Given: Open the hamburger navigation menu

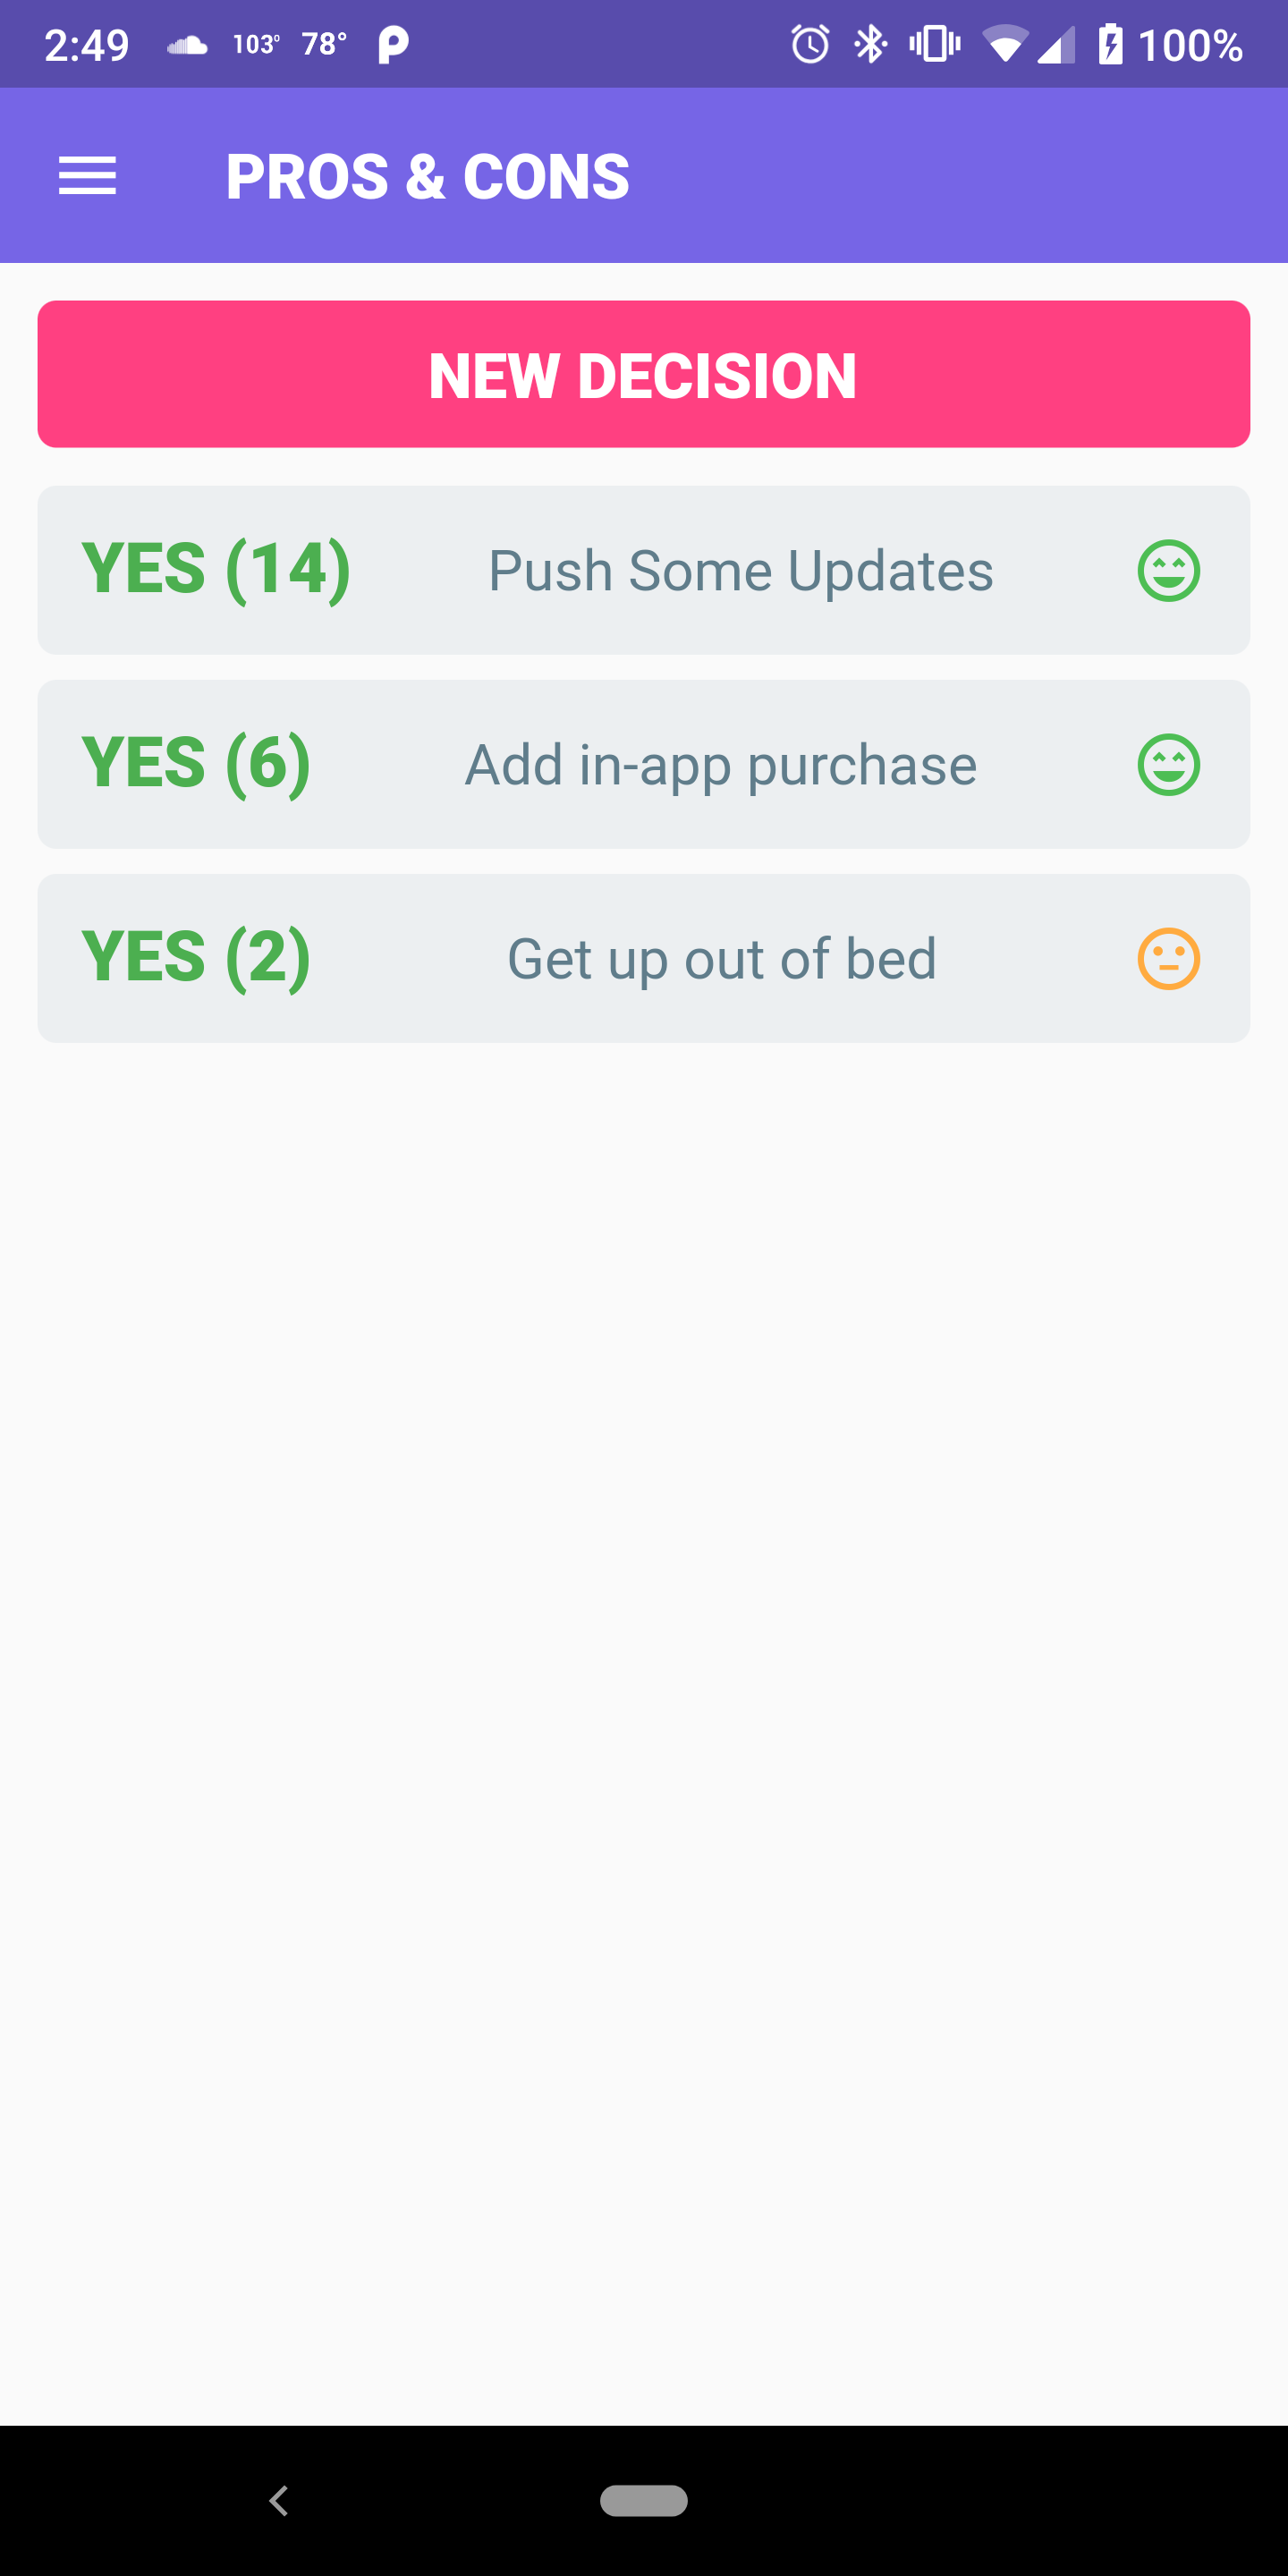Looking at the screenshot, I should point(88,176).
